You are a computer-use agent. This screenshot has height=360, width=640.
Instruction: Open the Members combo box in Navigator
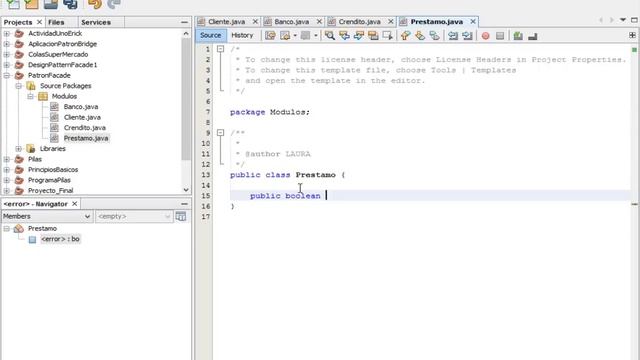click(x=47, y=216)
